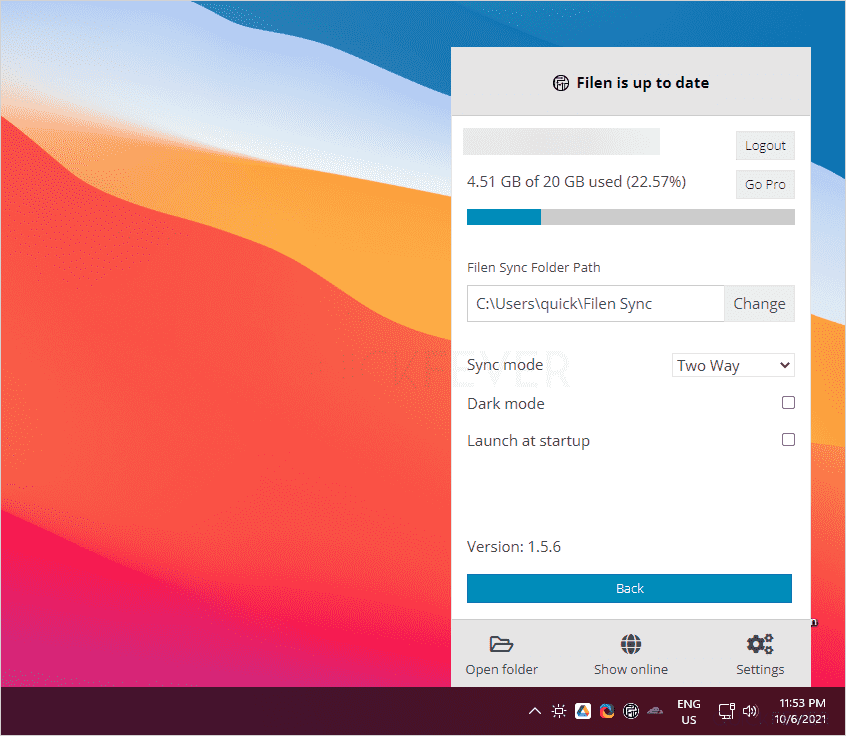The height and width of the screenshot is (736, 846).
Task: Click the storage usage progress bar
Action: coord(630,217)
